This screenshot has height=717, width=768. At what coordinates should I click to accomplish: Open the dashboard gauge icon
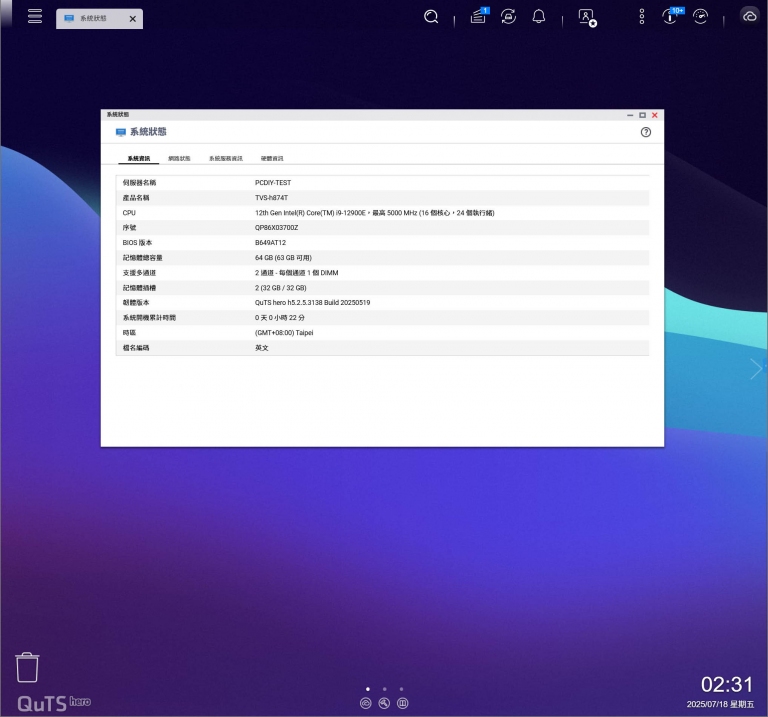pyautogui.click(x=700, y=17)
